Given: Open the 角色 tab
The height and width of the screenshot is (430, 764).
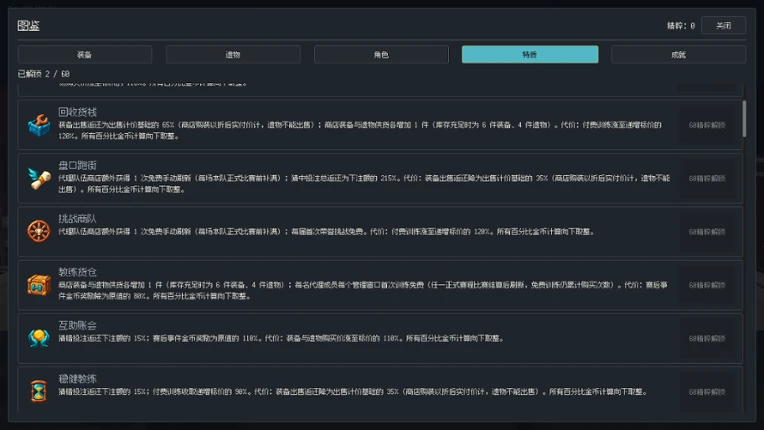Looking at the screenshot, I should click(381, 55).
